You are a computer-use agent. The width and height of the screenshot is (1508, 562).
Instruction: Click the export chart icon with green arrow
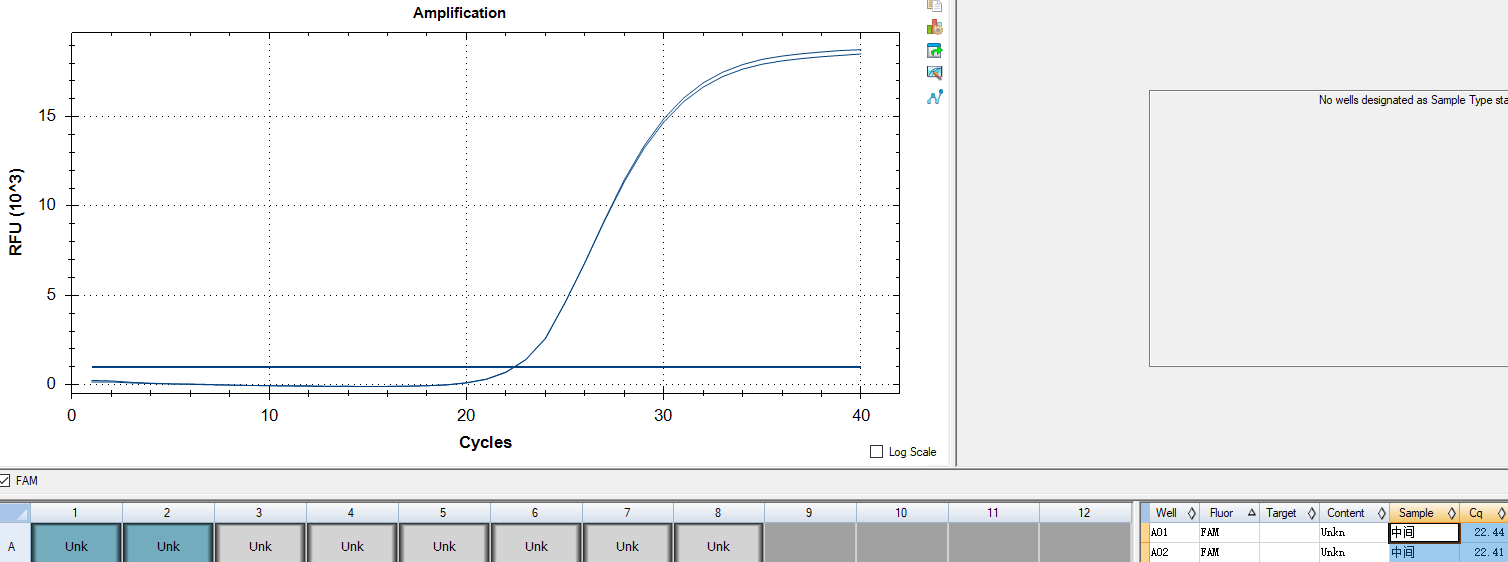pyautogui.click(x=935, y=50)
